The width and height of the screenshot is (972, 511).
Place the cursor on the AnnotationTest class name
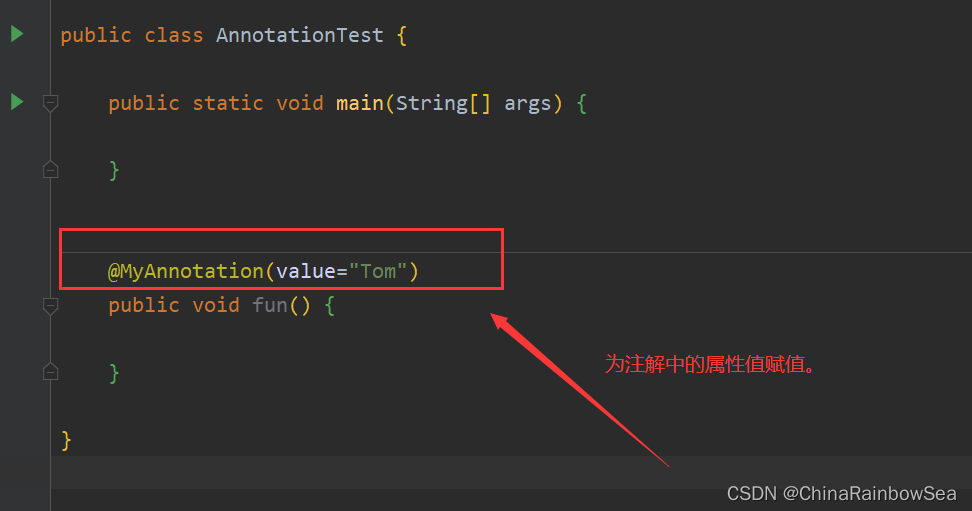coord(299,35)
